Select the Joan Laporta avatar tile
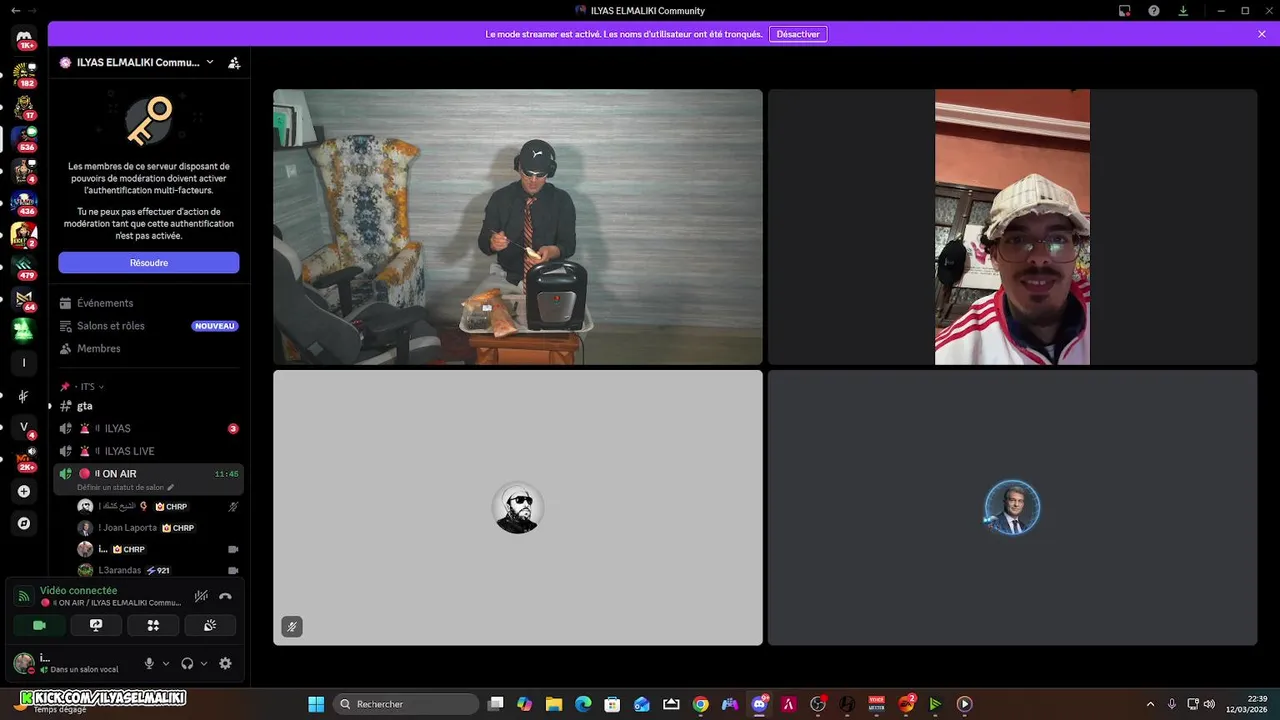This screenshot has width=1280, height=720. point(1012,508)
